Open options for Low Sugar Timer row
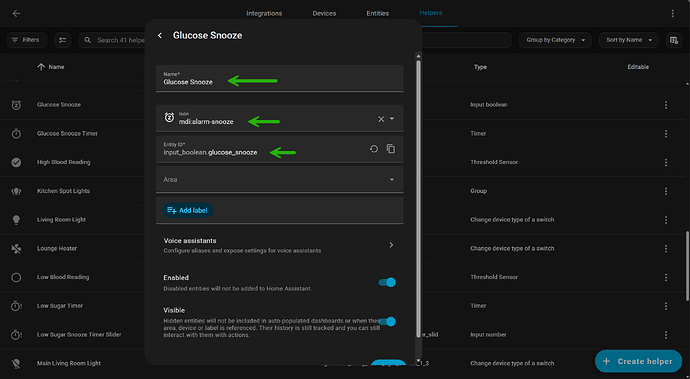The image size is (690, 379). click(x=666, y=306)
